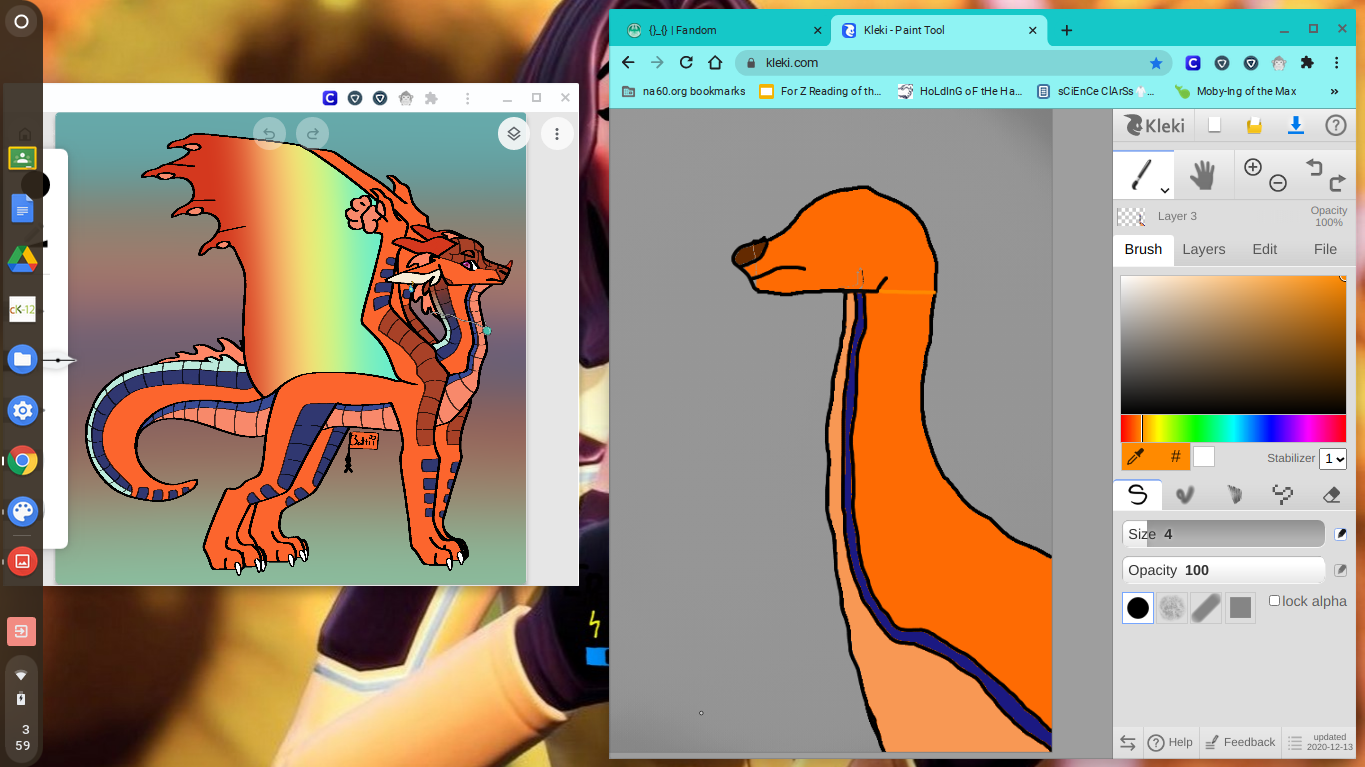Open the Help link at bottom
This screenshot has height=767, width=1365.
pyautogui.click(x=1171, y=742)
